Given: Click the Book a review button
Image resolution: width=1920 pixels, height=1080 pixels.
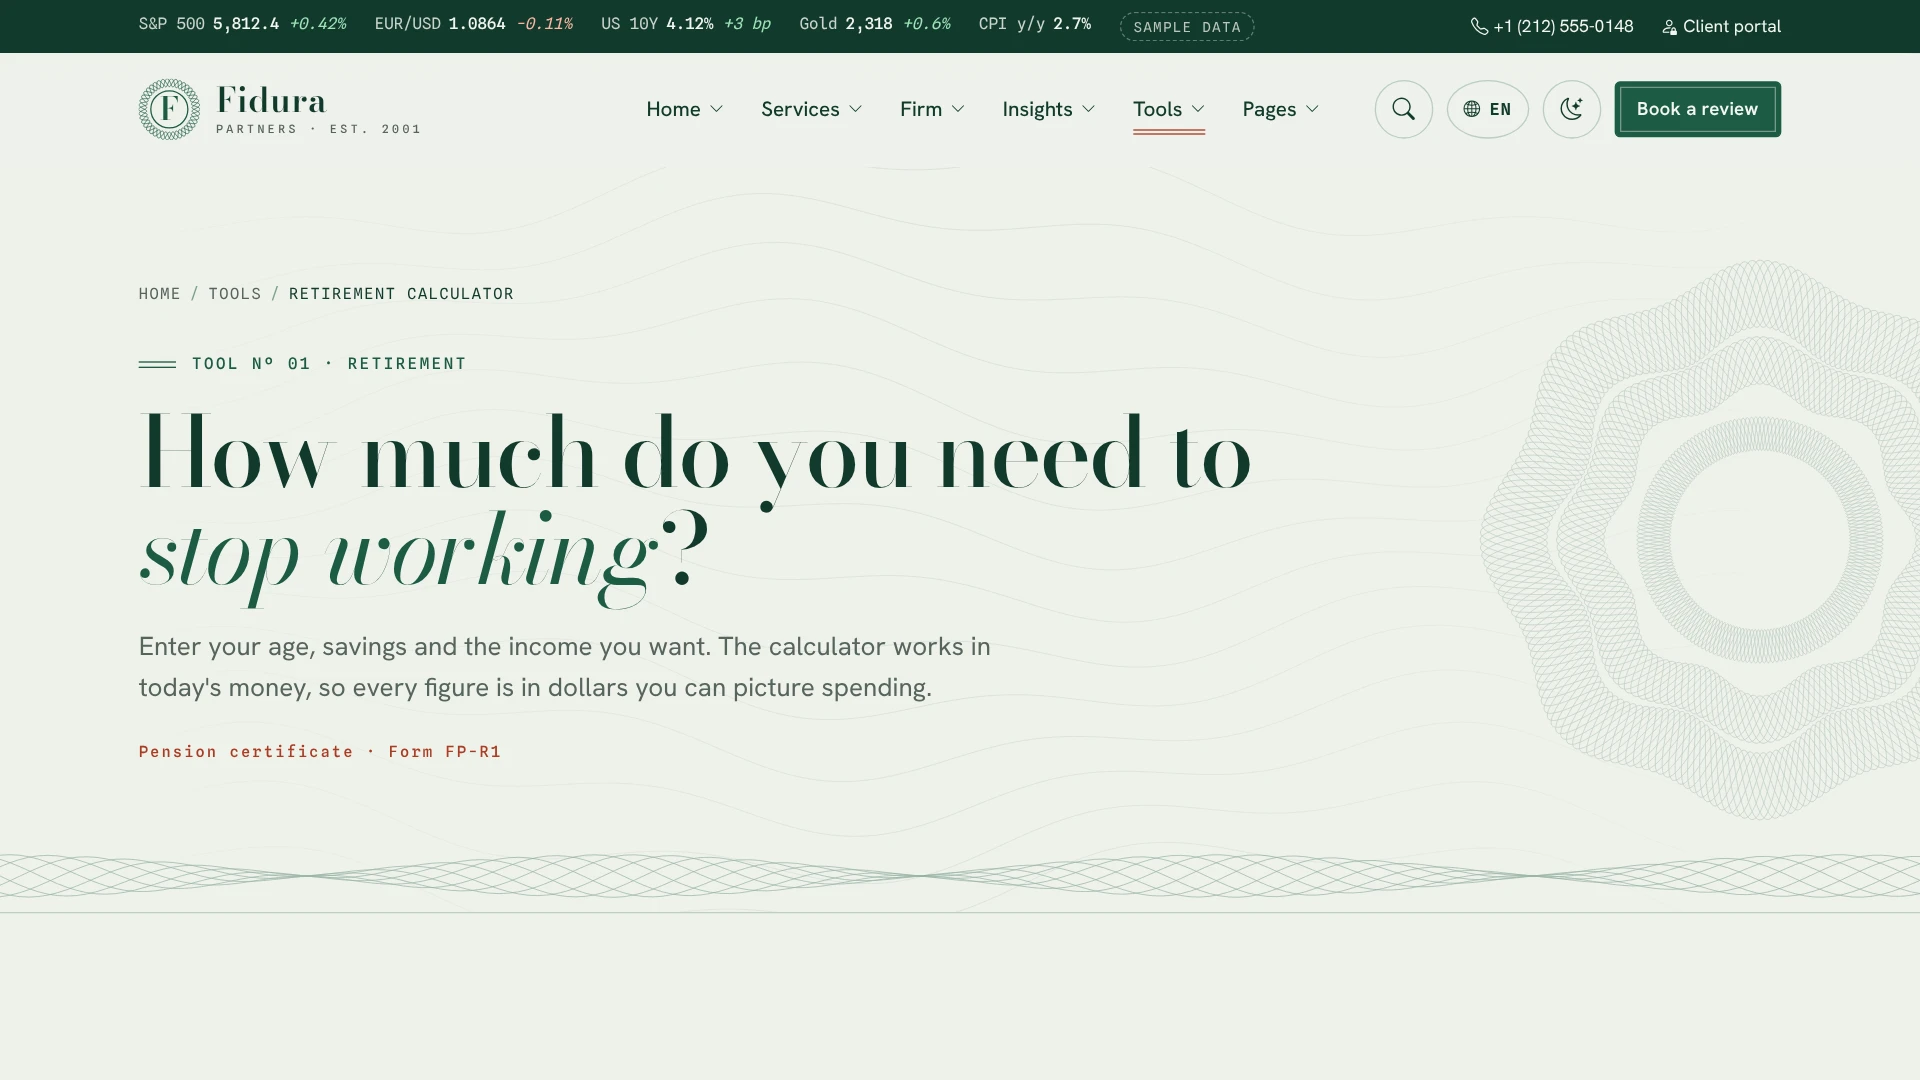Looking at the screenshot, I should 1697,109.
